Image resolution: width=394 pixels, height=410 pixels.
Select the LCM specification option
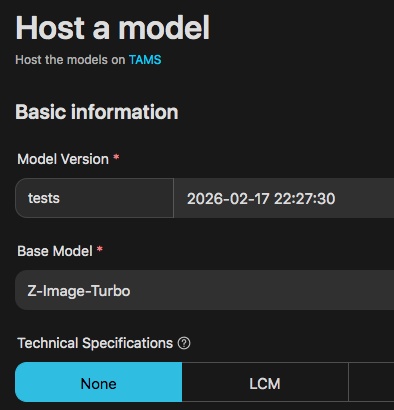[x=265, y=382]
